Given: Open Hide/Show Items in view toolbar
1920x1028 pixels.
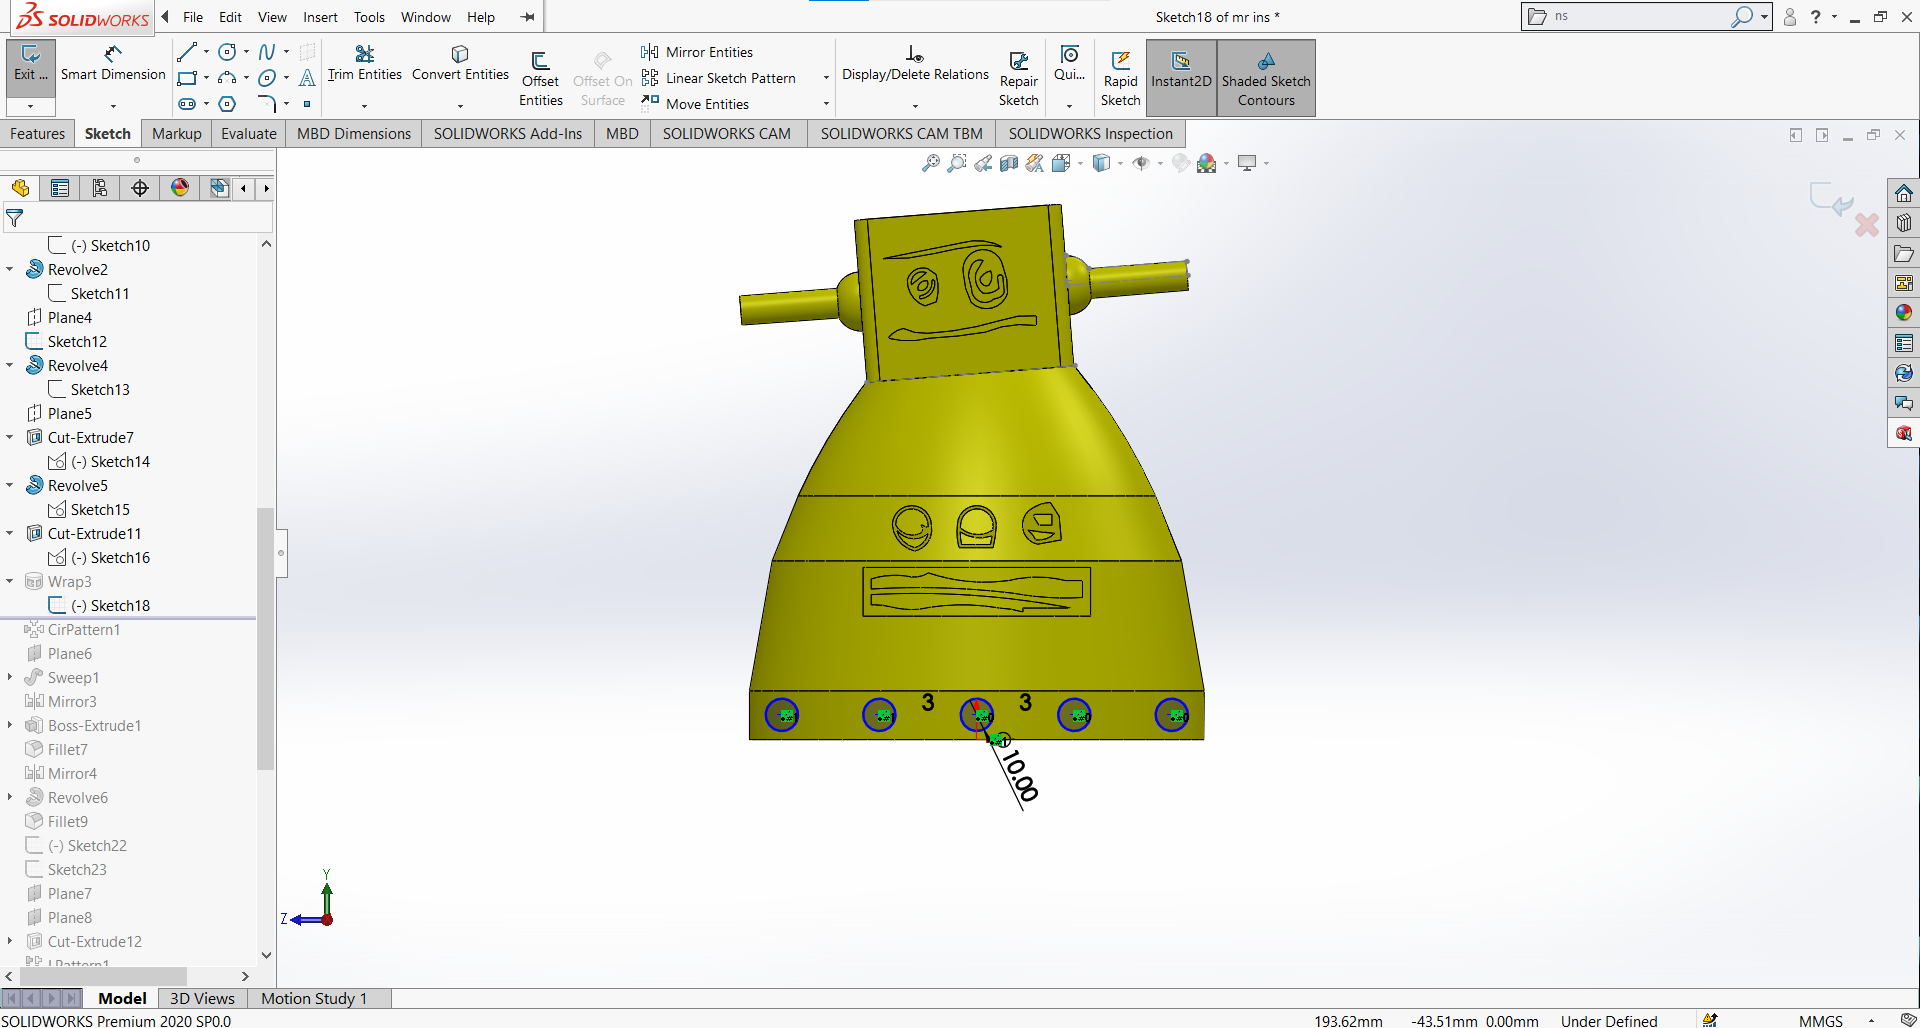Looking at the screenshot, I should (1141, 163).
